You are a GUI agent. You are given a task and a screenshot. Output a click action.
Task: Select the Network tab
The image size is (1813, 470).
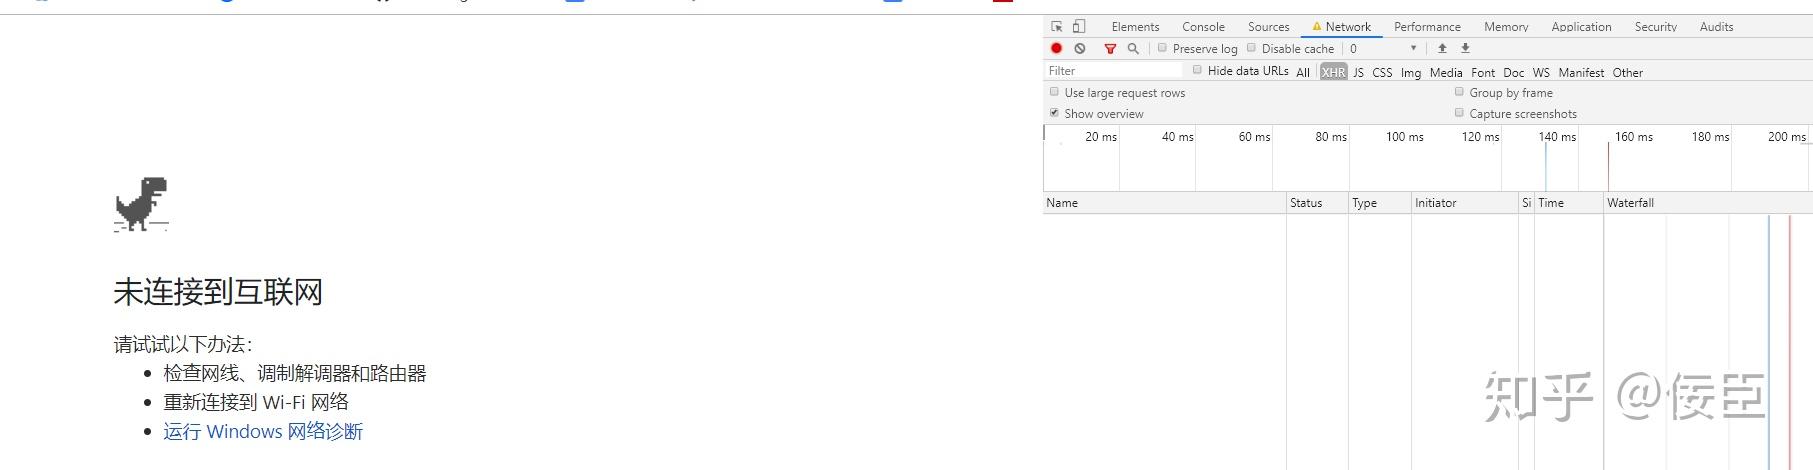coord(1342,27)
